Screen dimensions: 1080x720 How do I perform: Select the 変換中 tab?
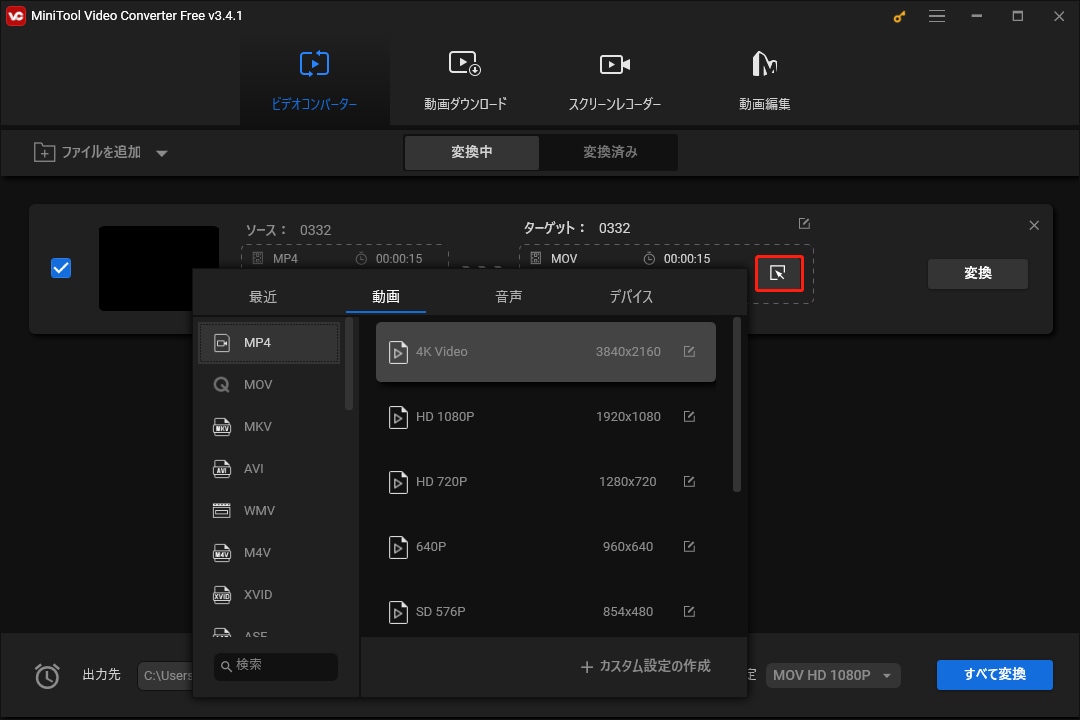[472, 152]
